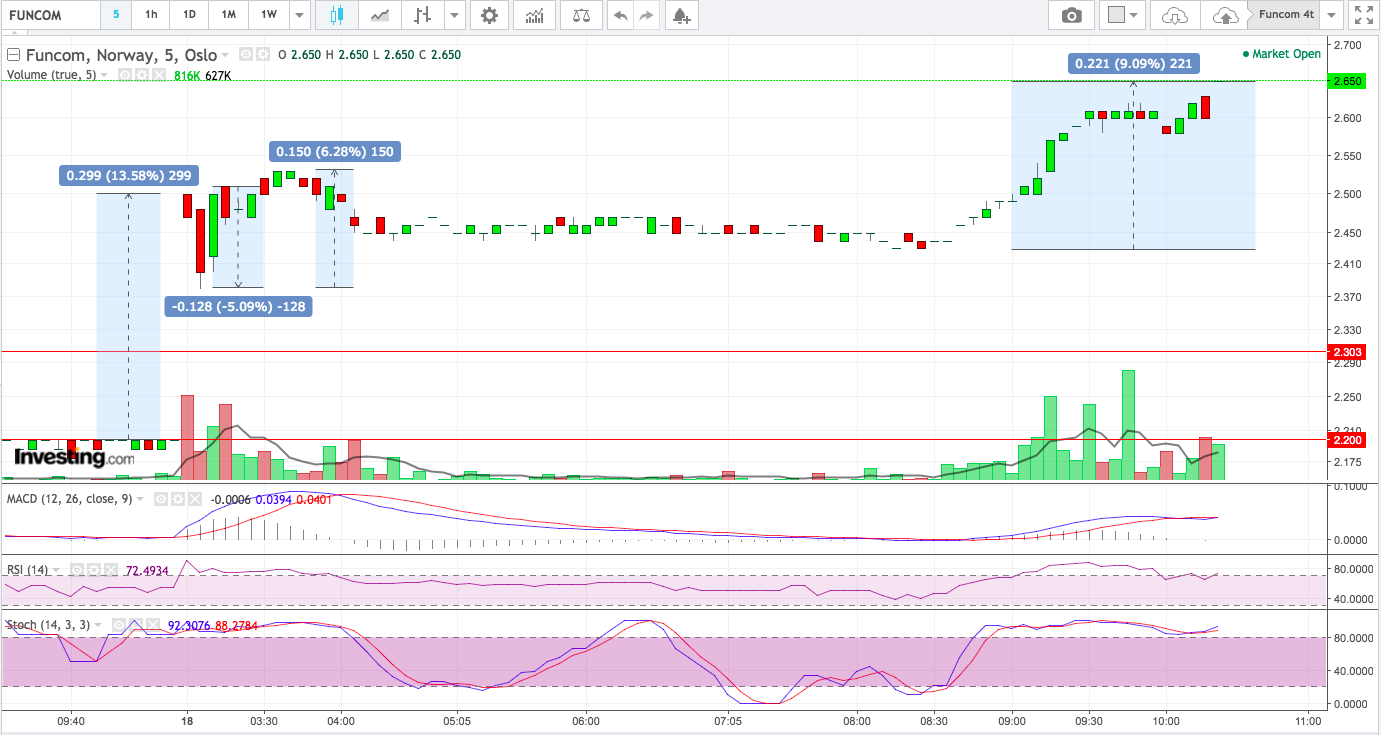Select the 1D interval
The width and height of the screenshot is (1381, 735).
pyautogui.click(x=189, y=15)
